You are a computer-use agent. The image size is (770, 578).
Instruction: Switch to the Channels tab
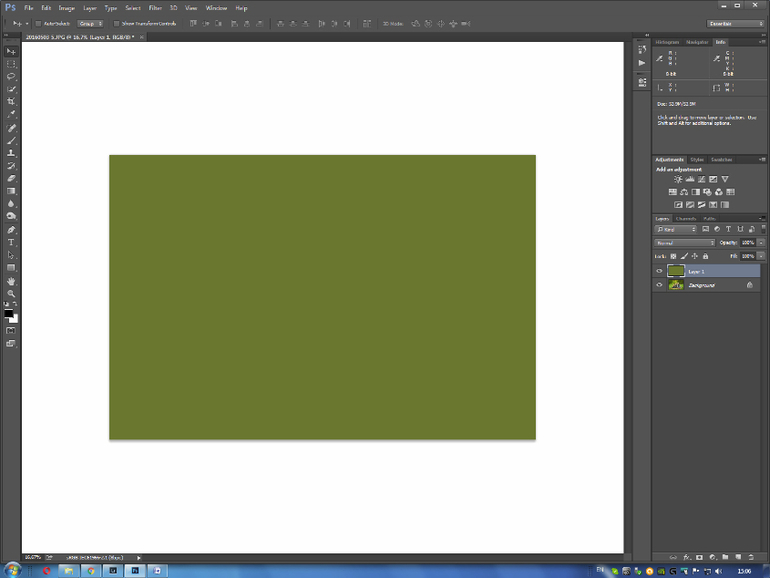click(686, 218)
